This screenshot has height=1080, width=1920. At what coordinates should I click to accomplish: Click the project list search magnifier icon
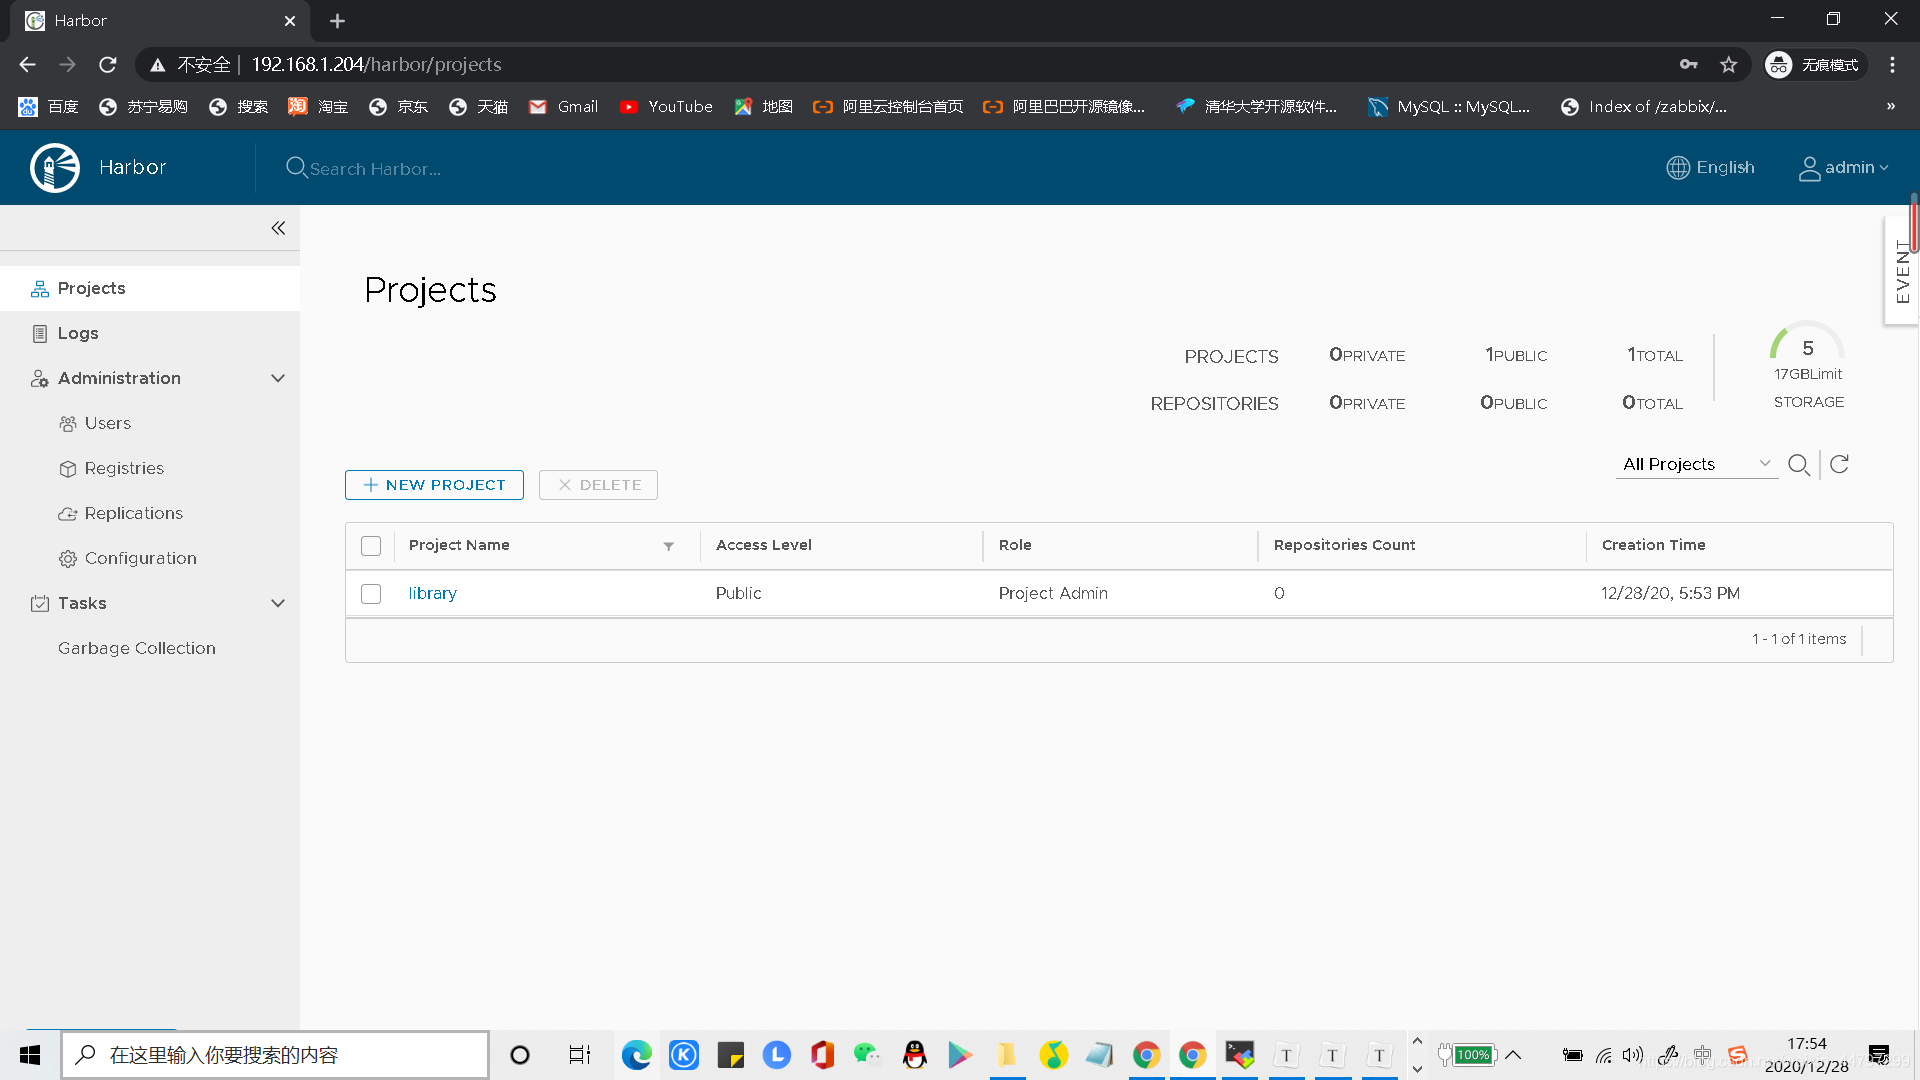(1798, 465)
